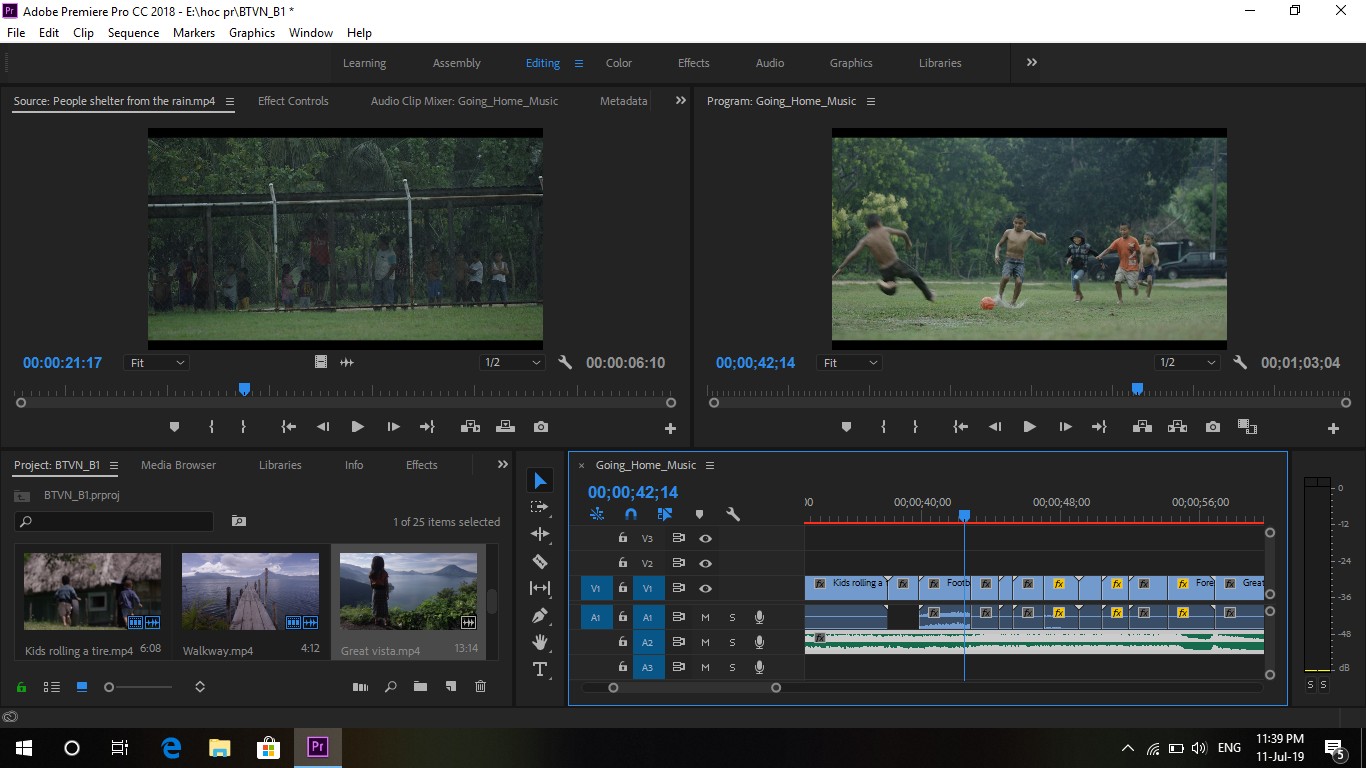1366x768 pixels.
Task: Adjust the project thumbnail zoom slider
Action: [x=140, y=687]
